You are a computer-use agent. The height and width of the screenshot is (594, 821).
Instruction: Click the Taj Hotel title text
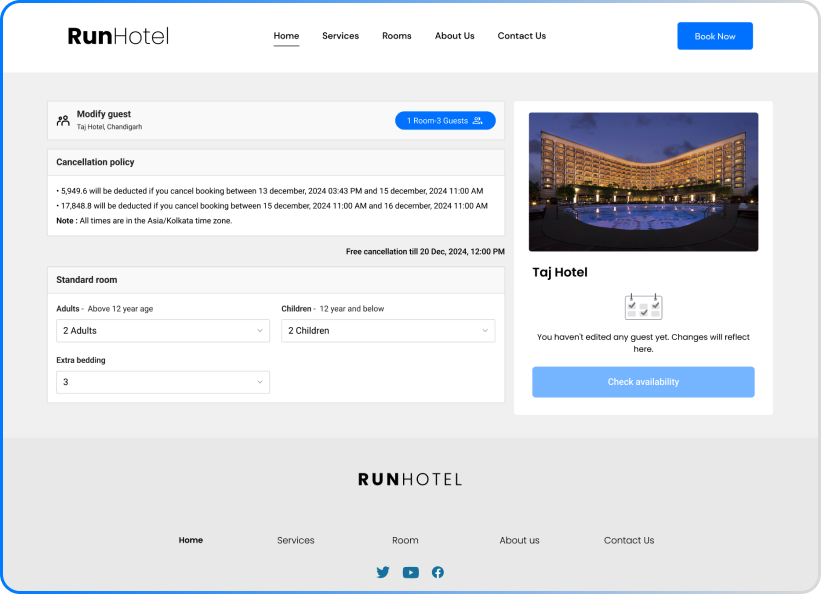(560, 272)
